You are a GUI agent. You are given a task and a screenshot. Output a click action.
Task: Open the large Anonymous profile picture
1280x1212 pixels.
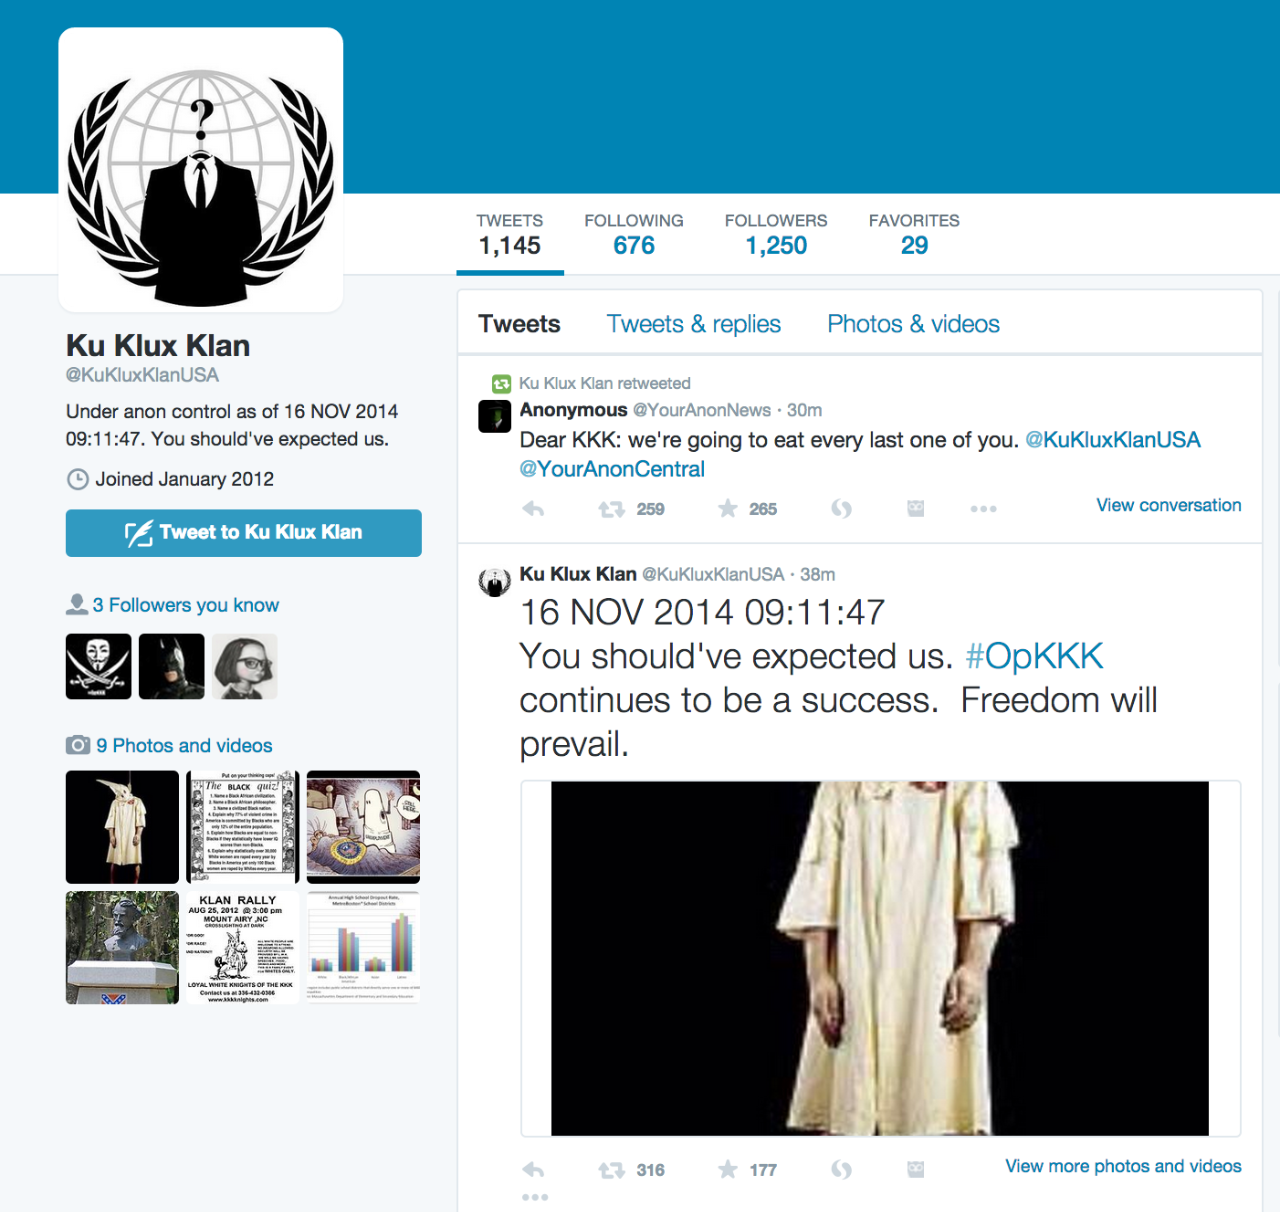pos(201,170)
